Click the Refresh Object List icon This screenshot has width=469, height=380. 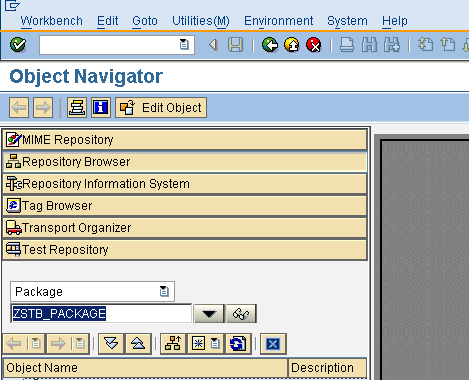238,344
